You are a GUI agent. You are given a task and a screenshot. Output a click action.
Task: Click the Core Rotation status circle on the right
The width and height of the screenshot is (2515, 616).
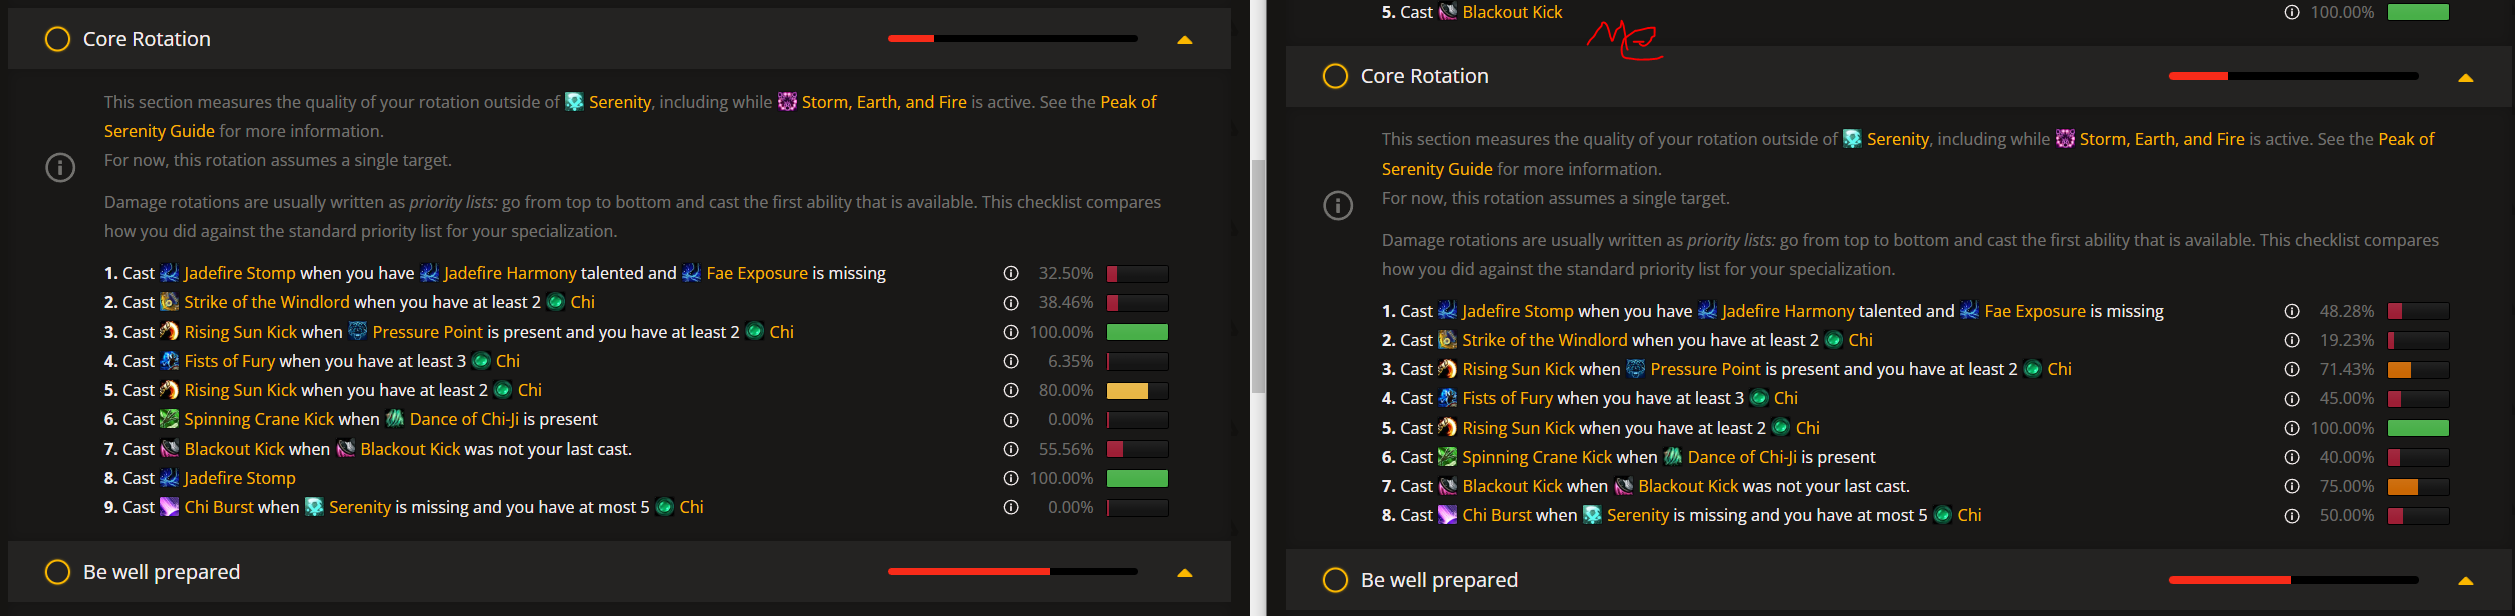[1335, 75]
